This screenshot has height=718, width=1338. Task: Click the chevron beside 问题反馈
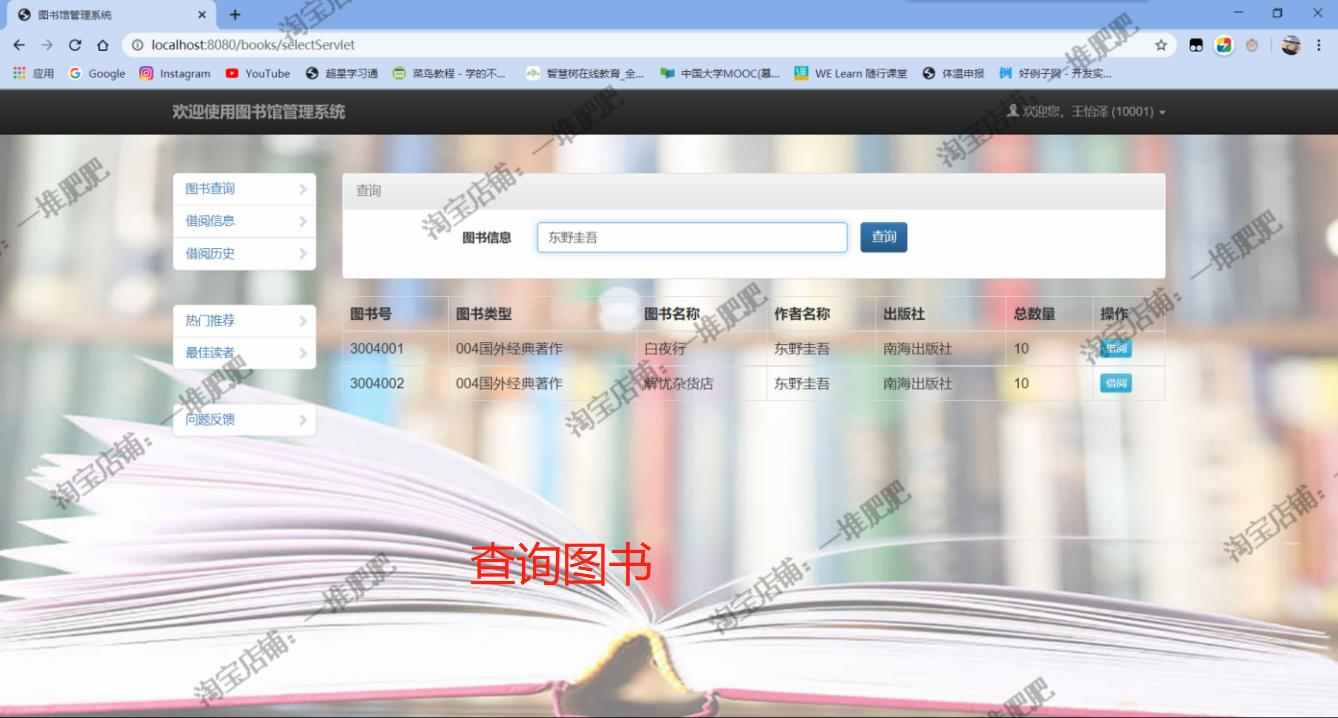(303, 420)
